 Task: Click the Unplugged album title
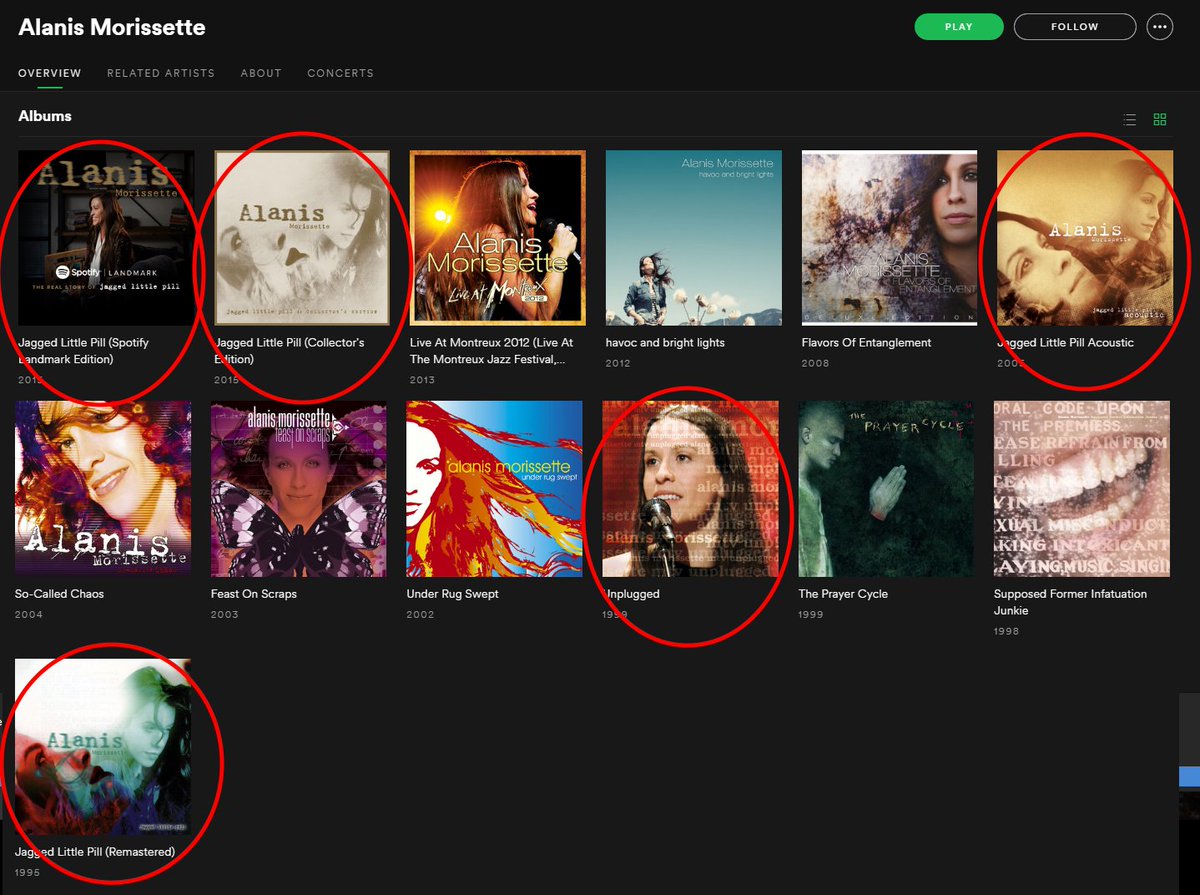631,594
